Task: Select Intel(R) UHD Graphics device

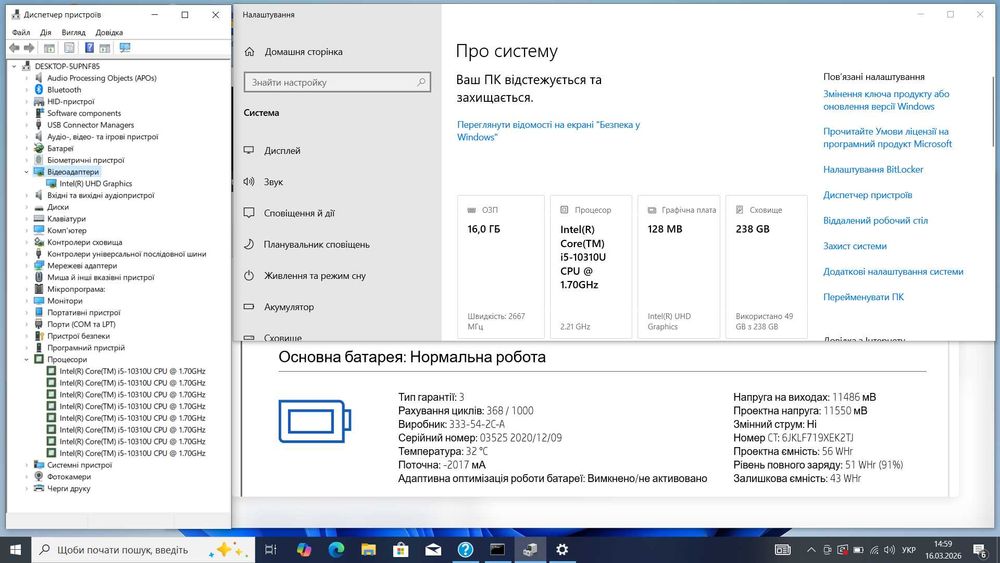Action: [x=96, y=184]
